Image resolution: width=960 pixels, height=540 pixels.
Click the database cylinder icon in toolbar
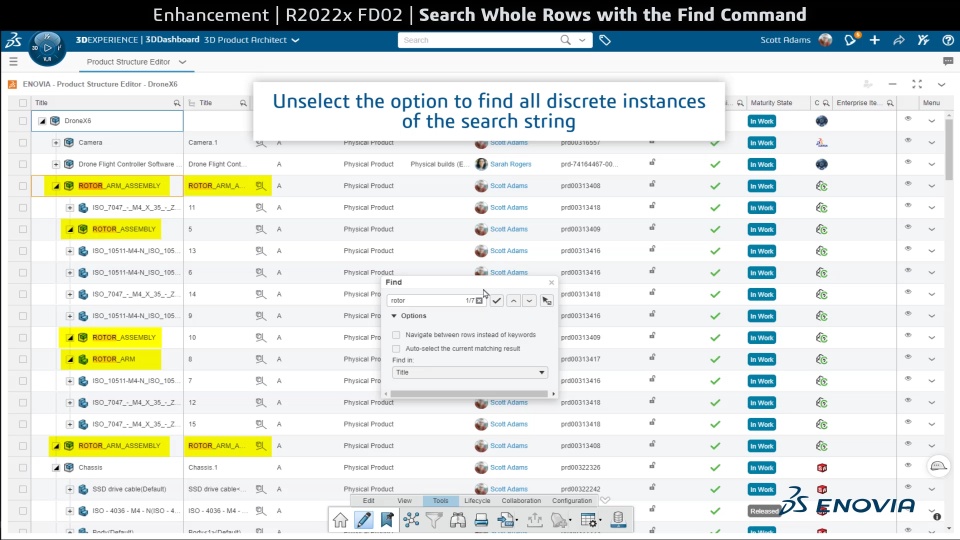click(618, 519)
